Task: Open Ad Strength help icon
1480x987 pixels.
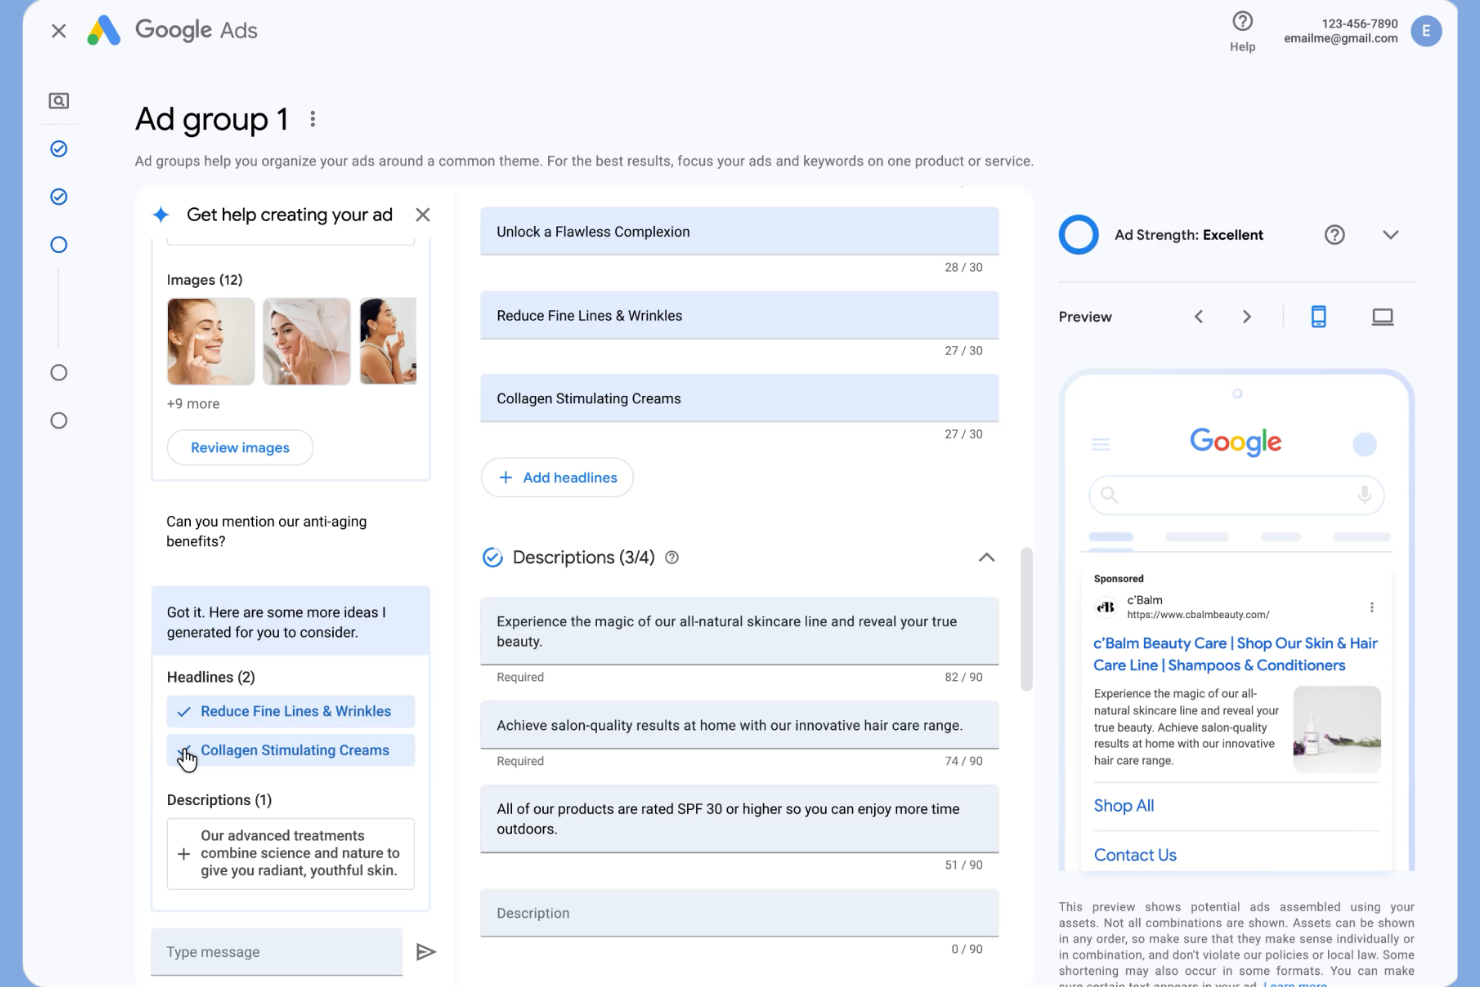Action: tap(1335, 235)
